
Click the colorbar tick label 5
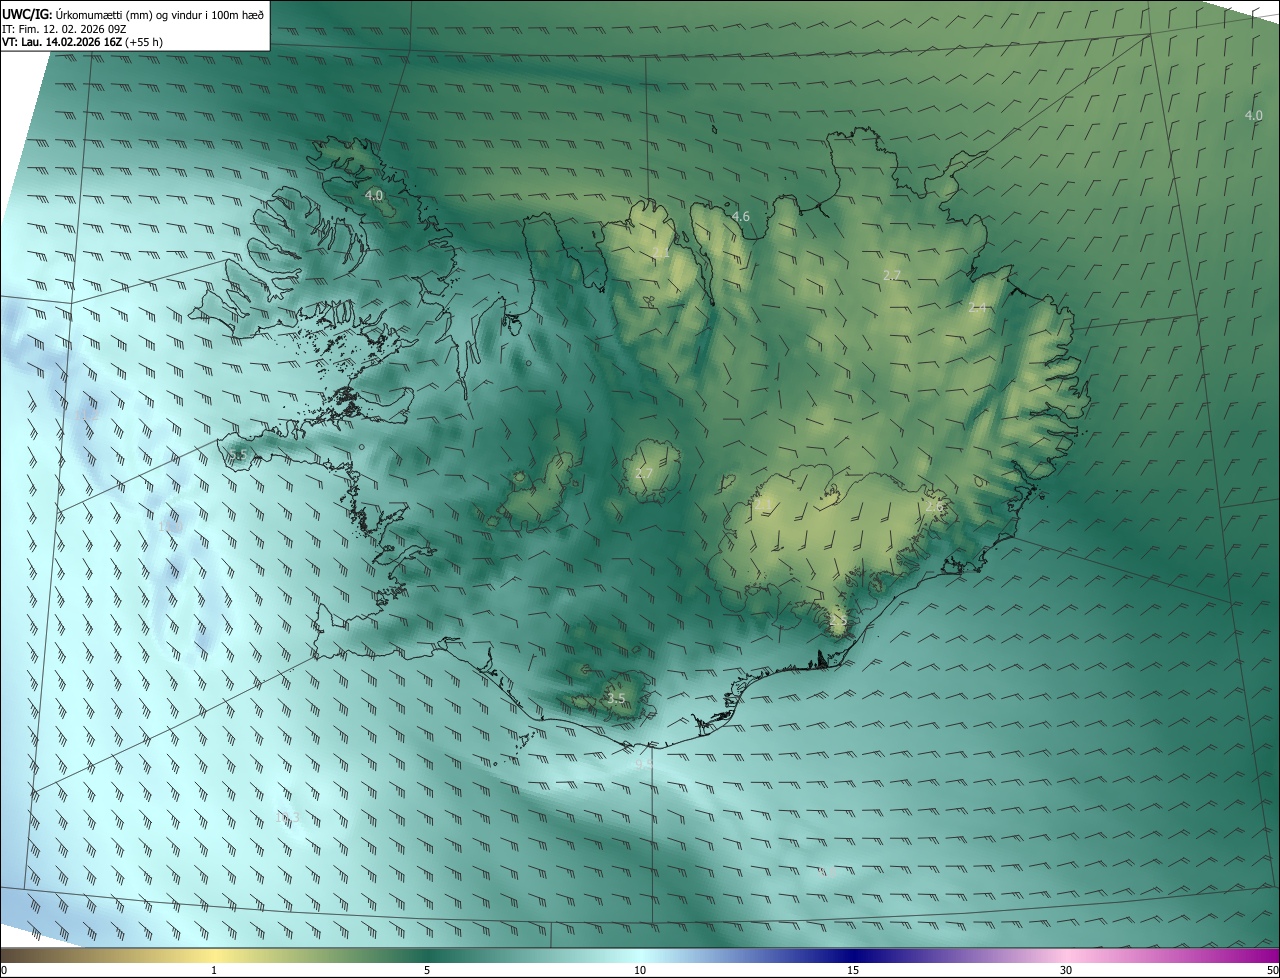(x=427, y=970)
